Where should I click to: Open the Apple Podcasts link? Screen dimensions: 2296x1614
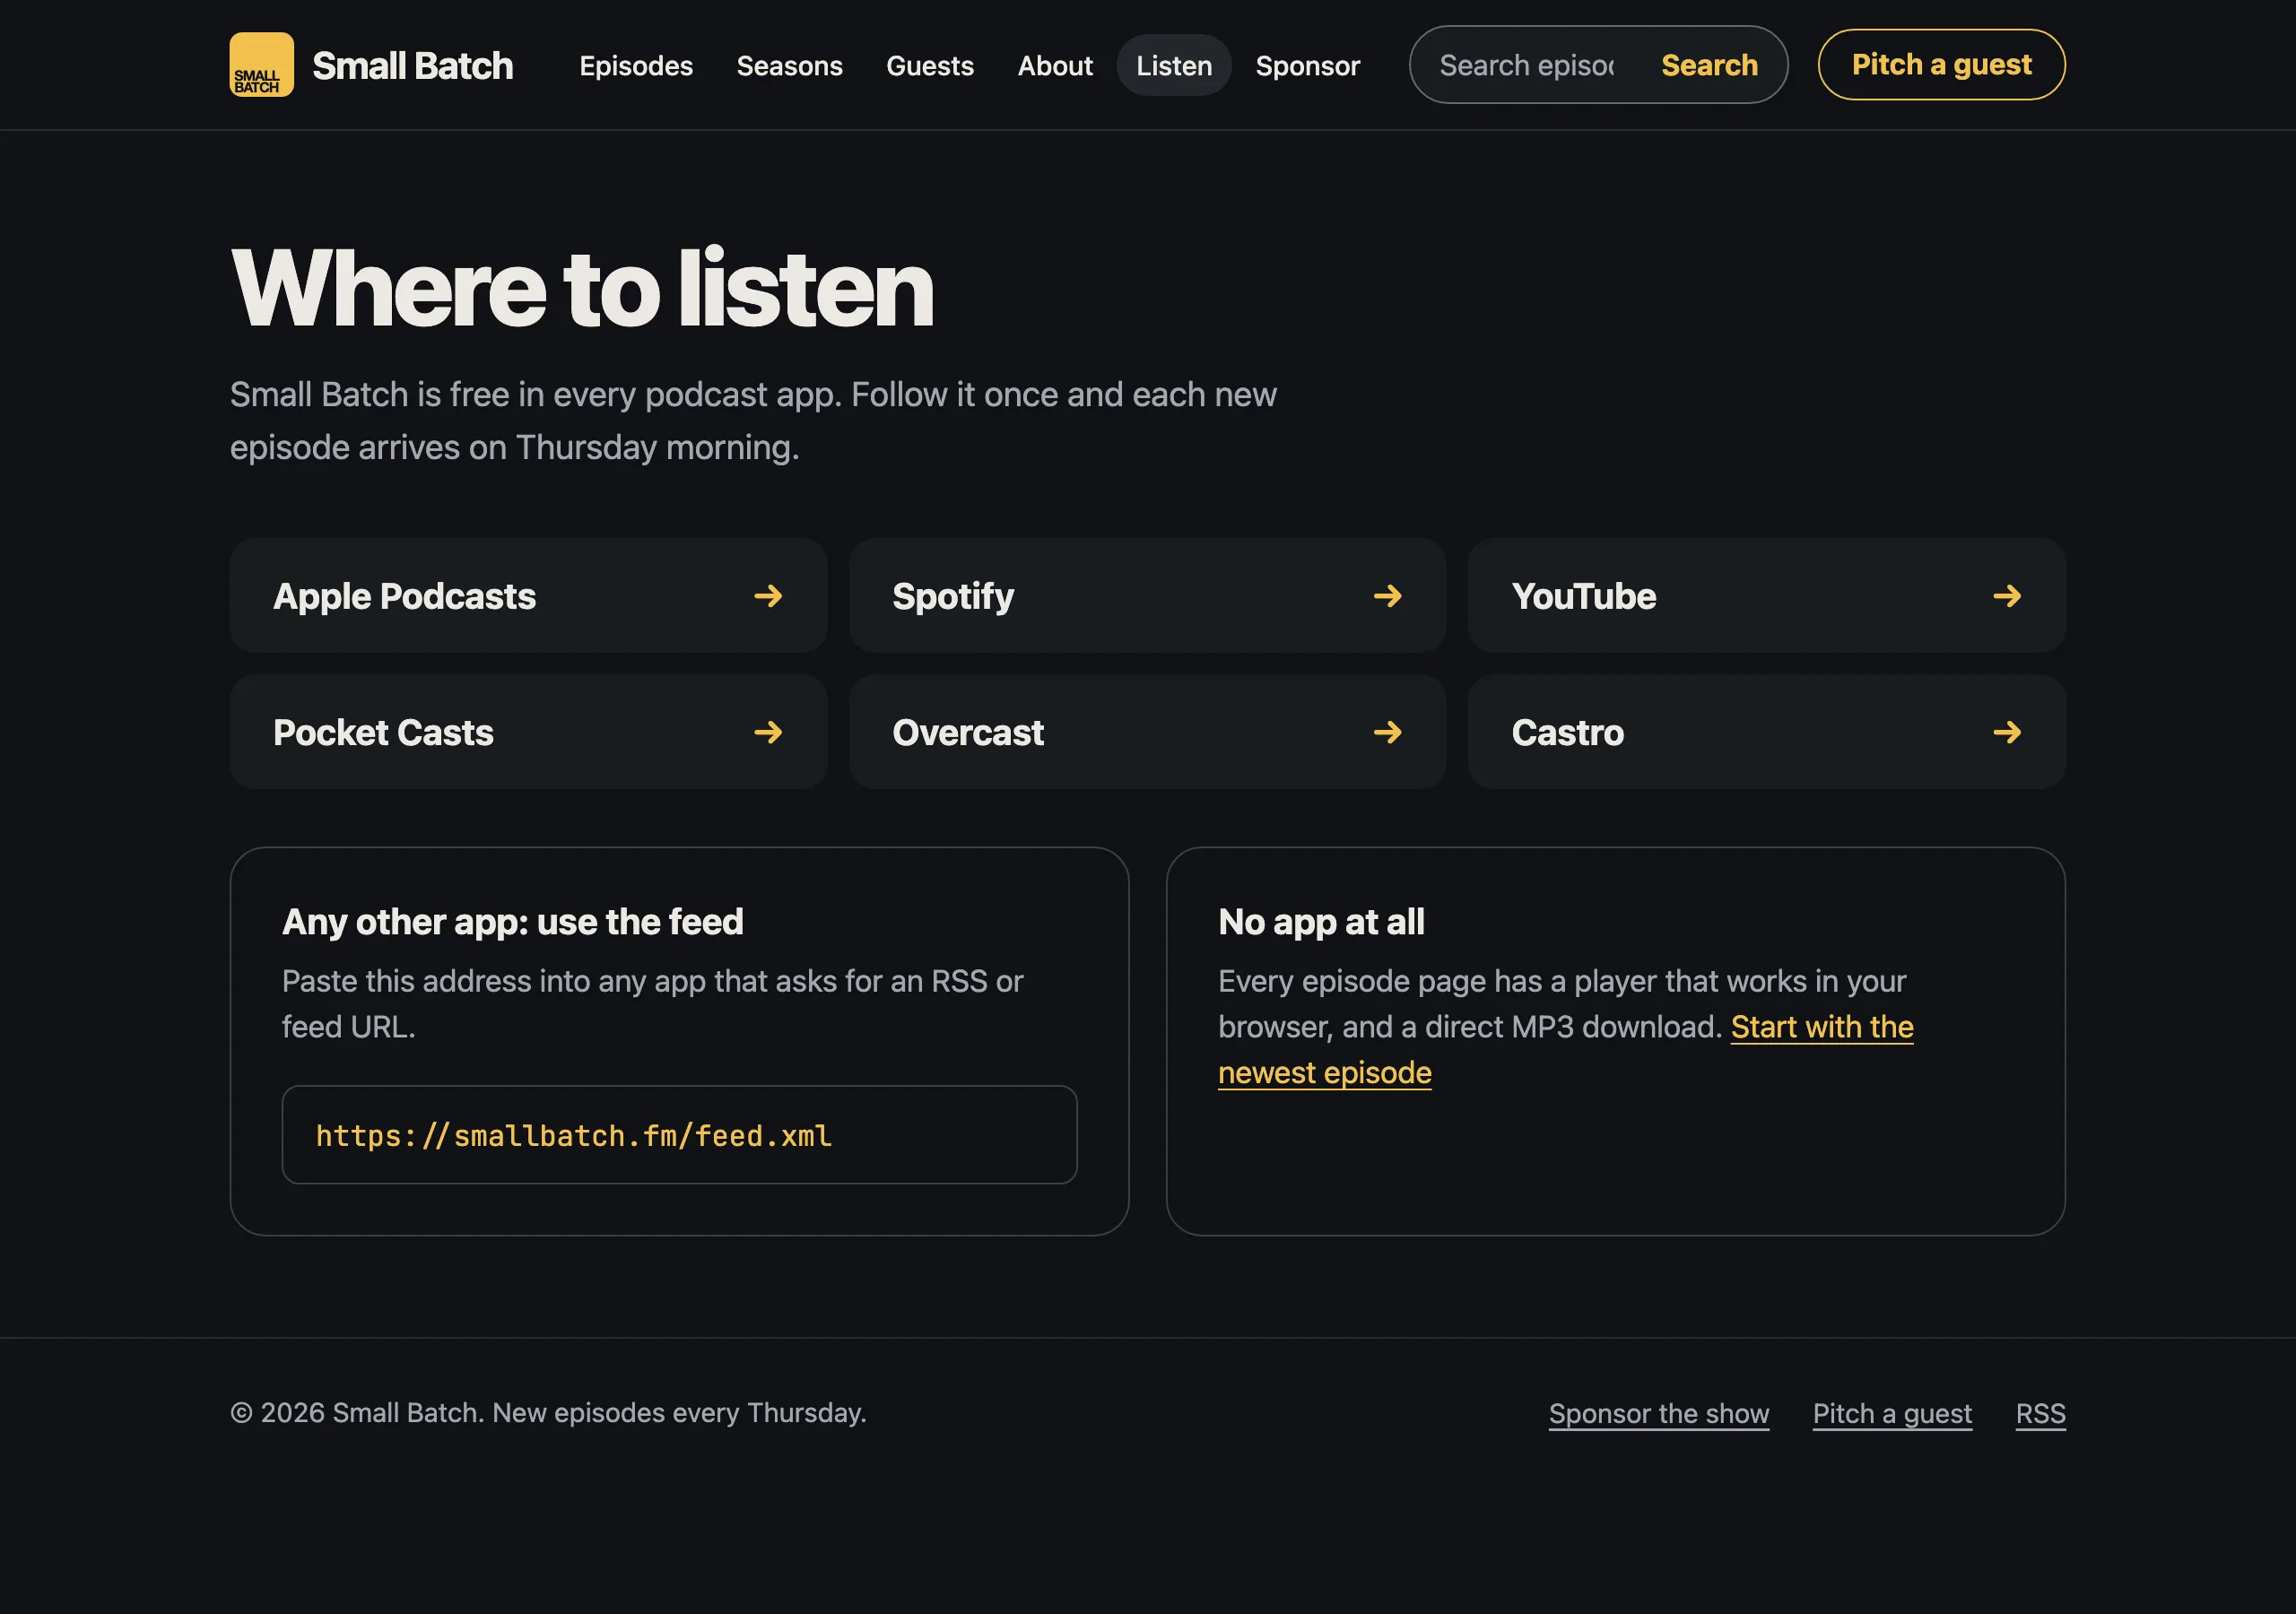pos(528,596)
